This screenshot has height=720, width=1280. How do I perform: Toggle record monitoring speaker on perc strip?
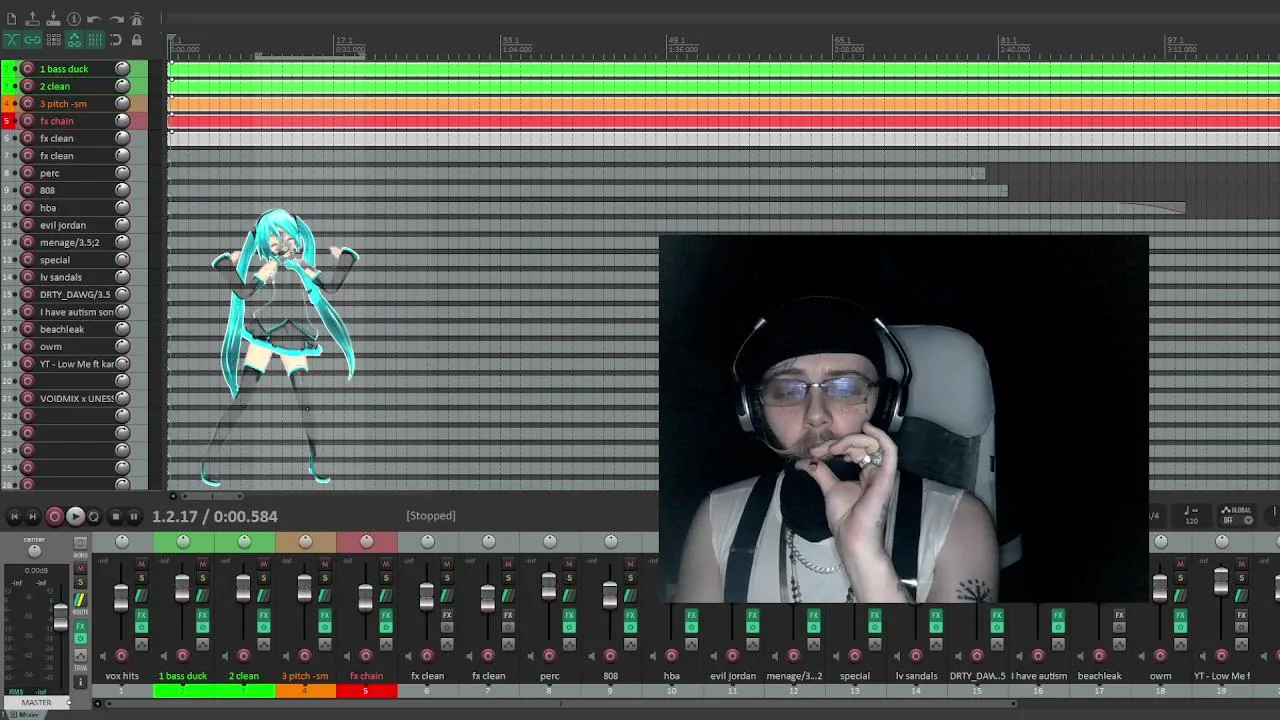pyautogui.click(x=530, y=656)
